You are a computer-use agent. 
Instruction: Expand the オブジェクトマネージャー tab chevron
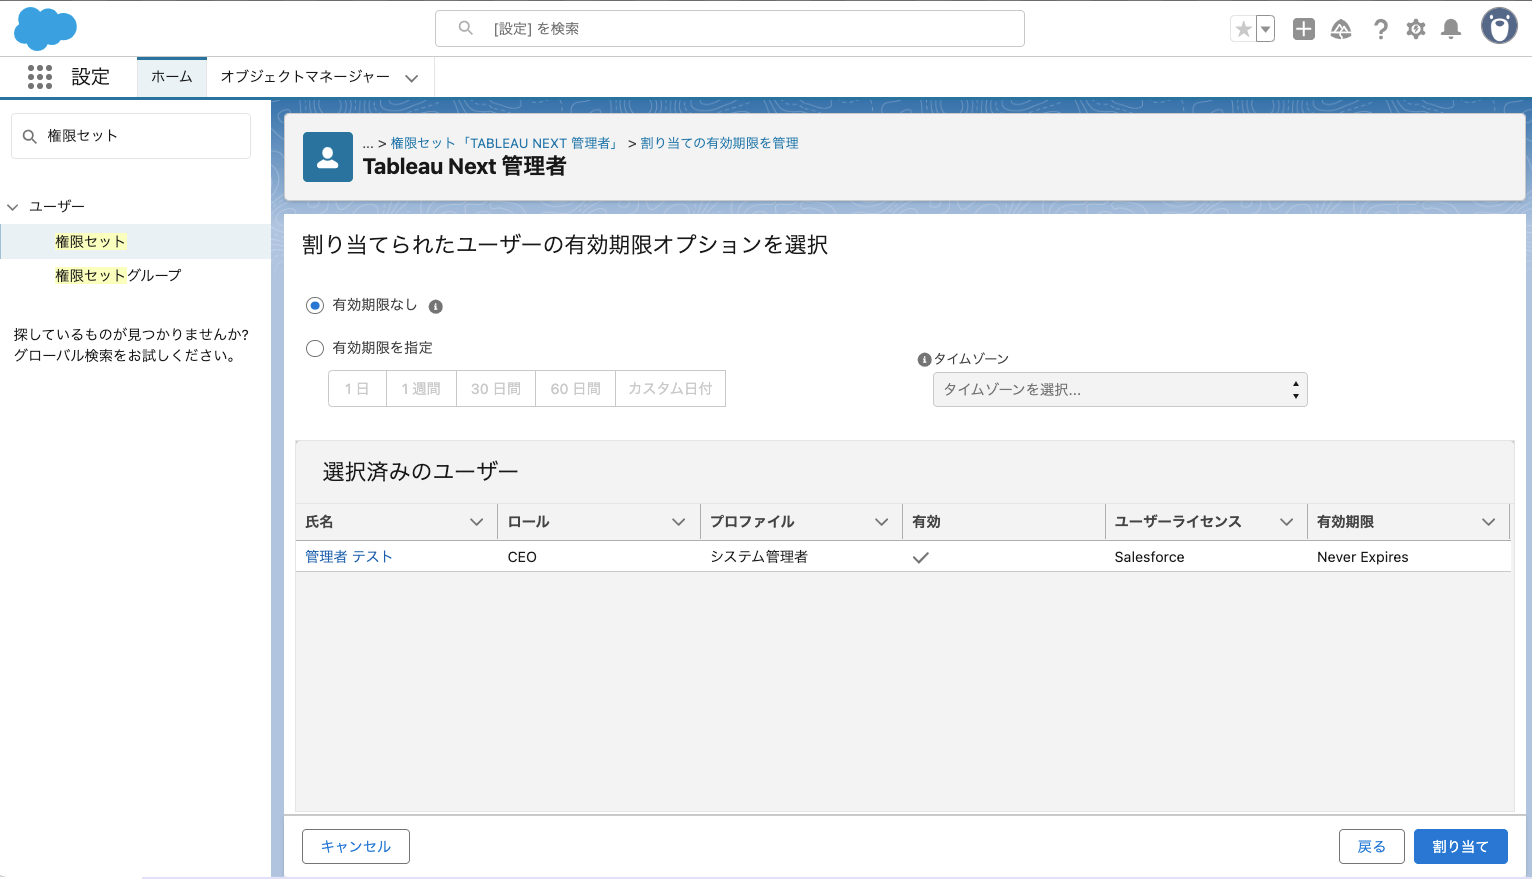412,78
